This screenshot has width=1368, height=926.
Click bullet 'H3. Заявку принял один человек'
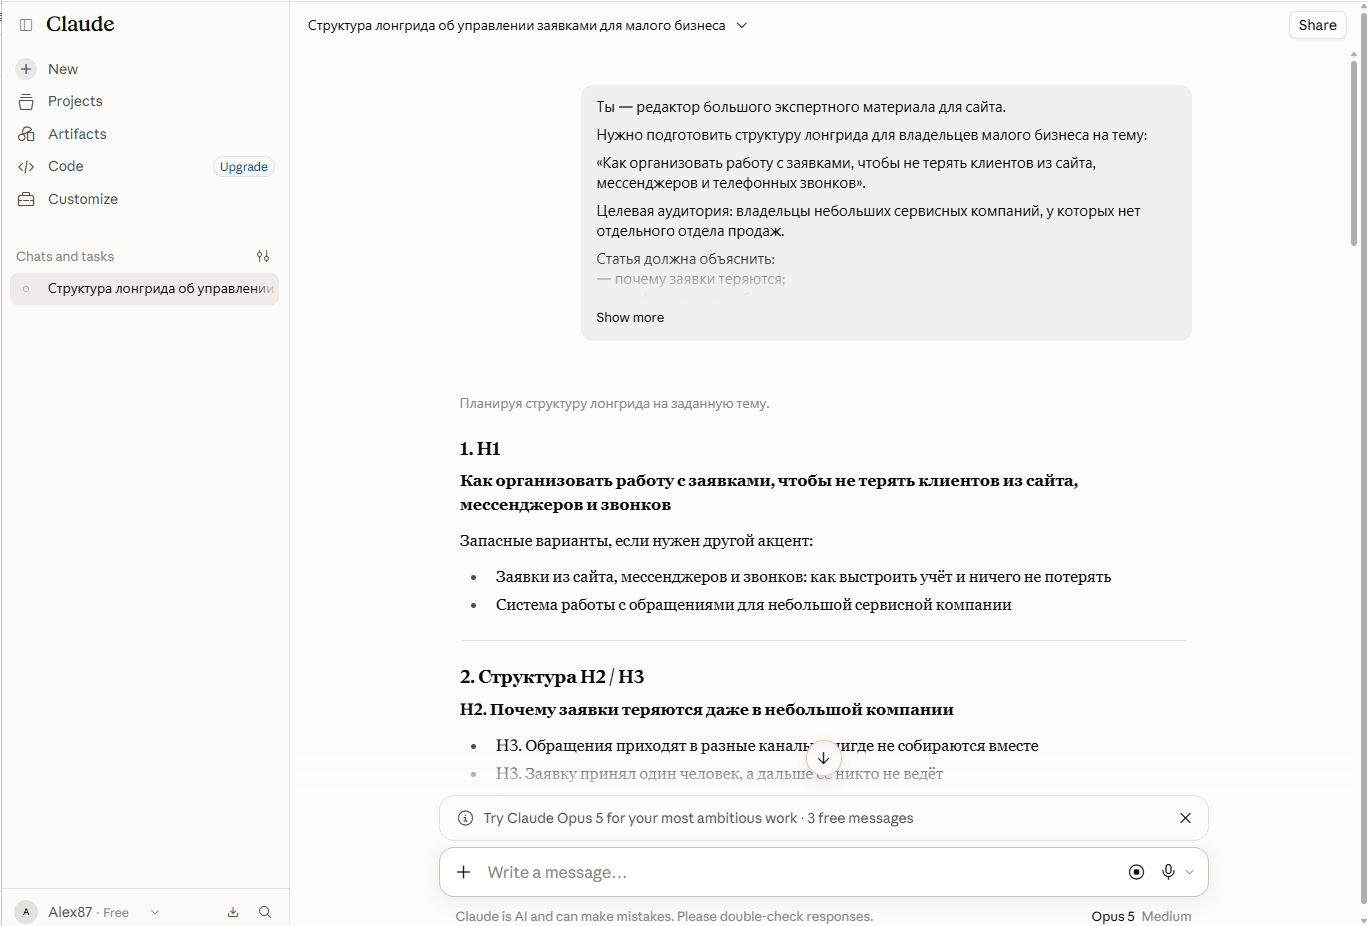(x=719, y=774)
